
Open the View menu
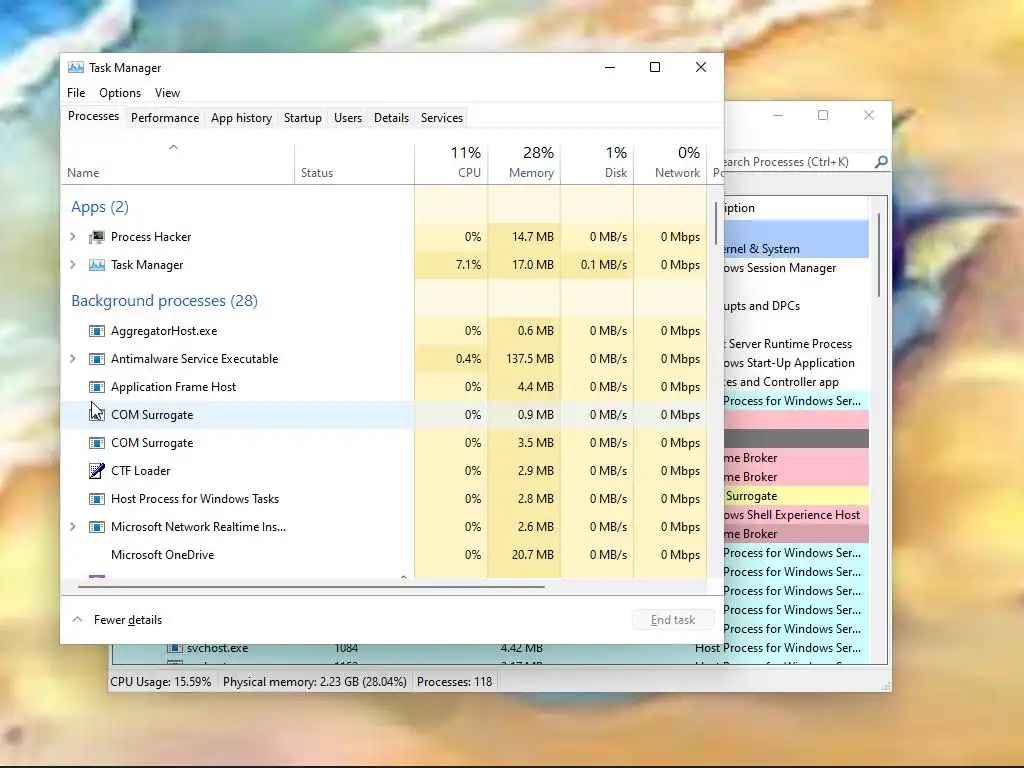click(x=167, y=93)
